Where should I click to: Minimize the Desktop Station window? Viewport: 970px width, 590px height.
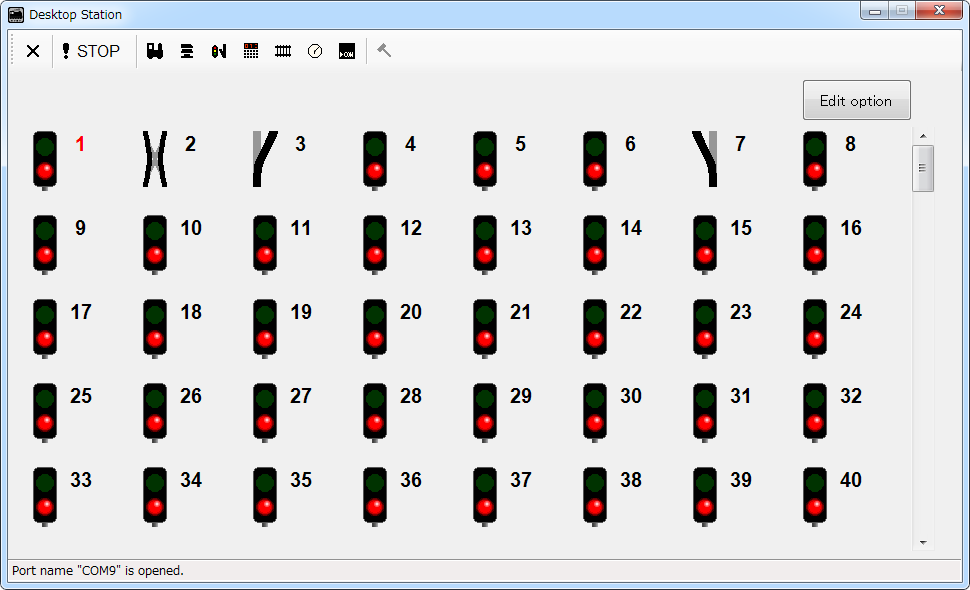(x=875, y=11)
